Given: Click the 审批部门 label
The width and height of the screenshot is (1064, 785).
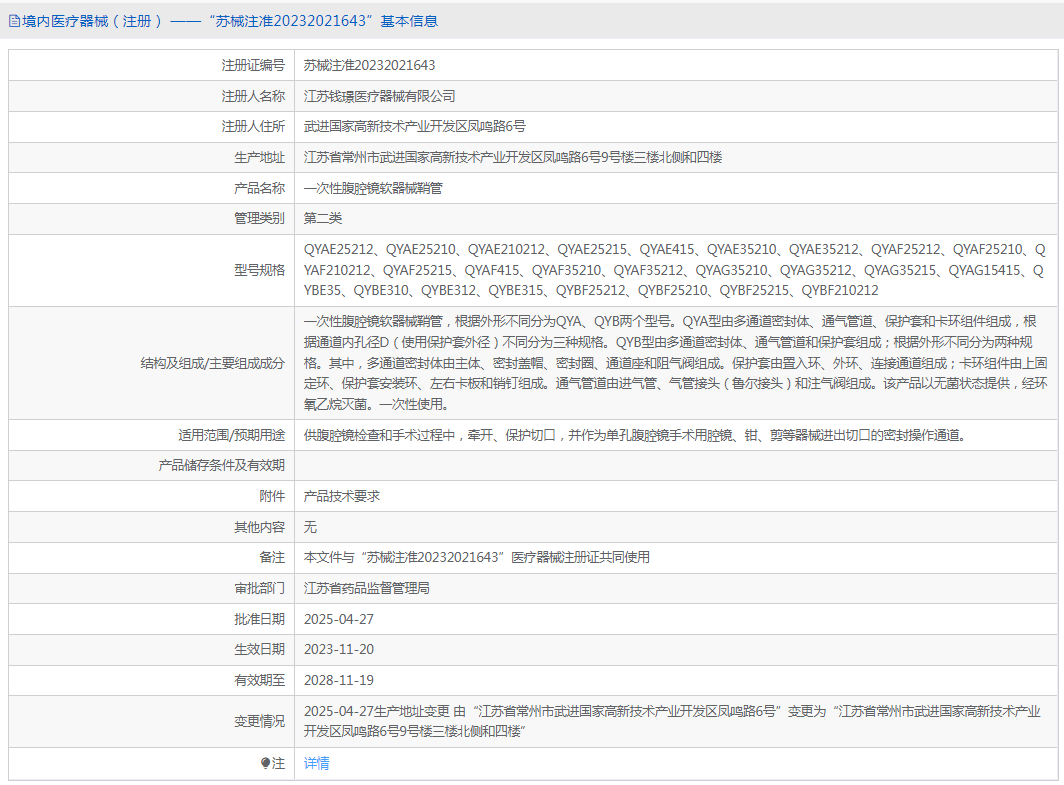Looking at the screenshot, I should tap(259, 588).
